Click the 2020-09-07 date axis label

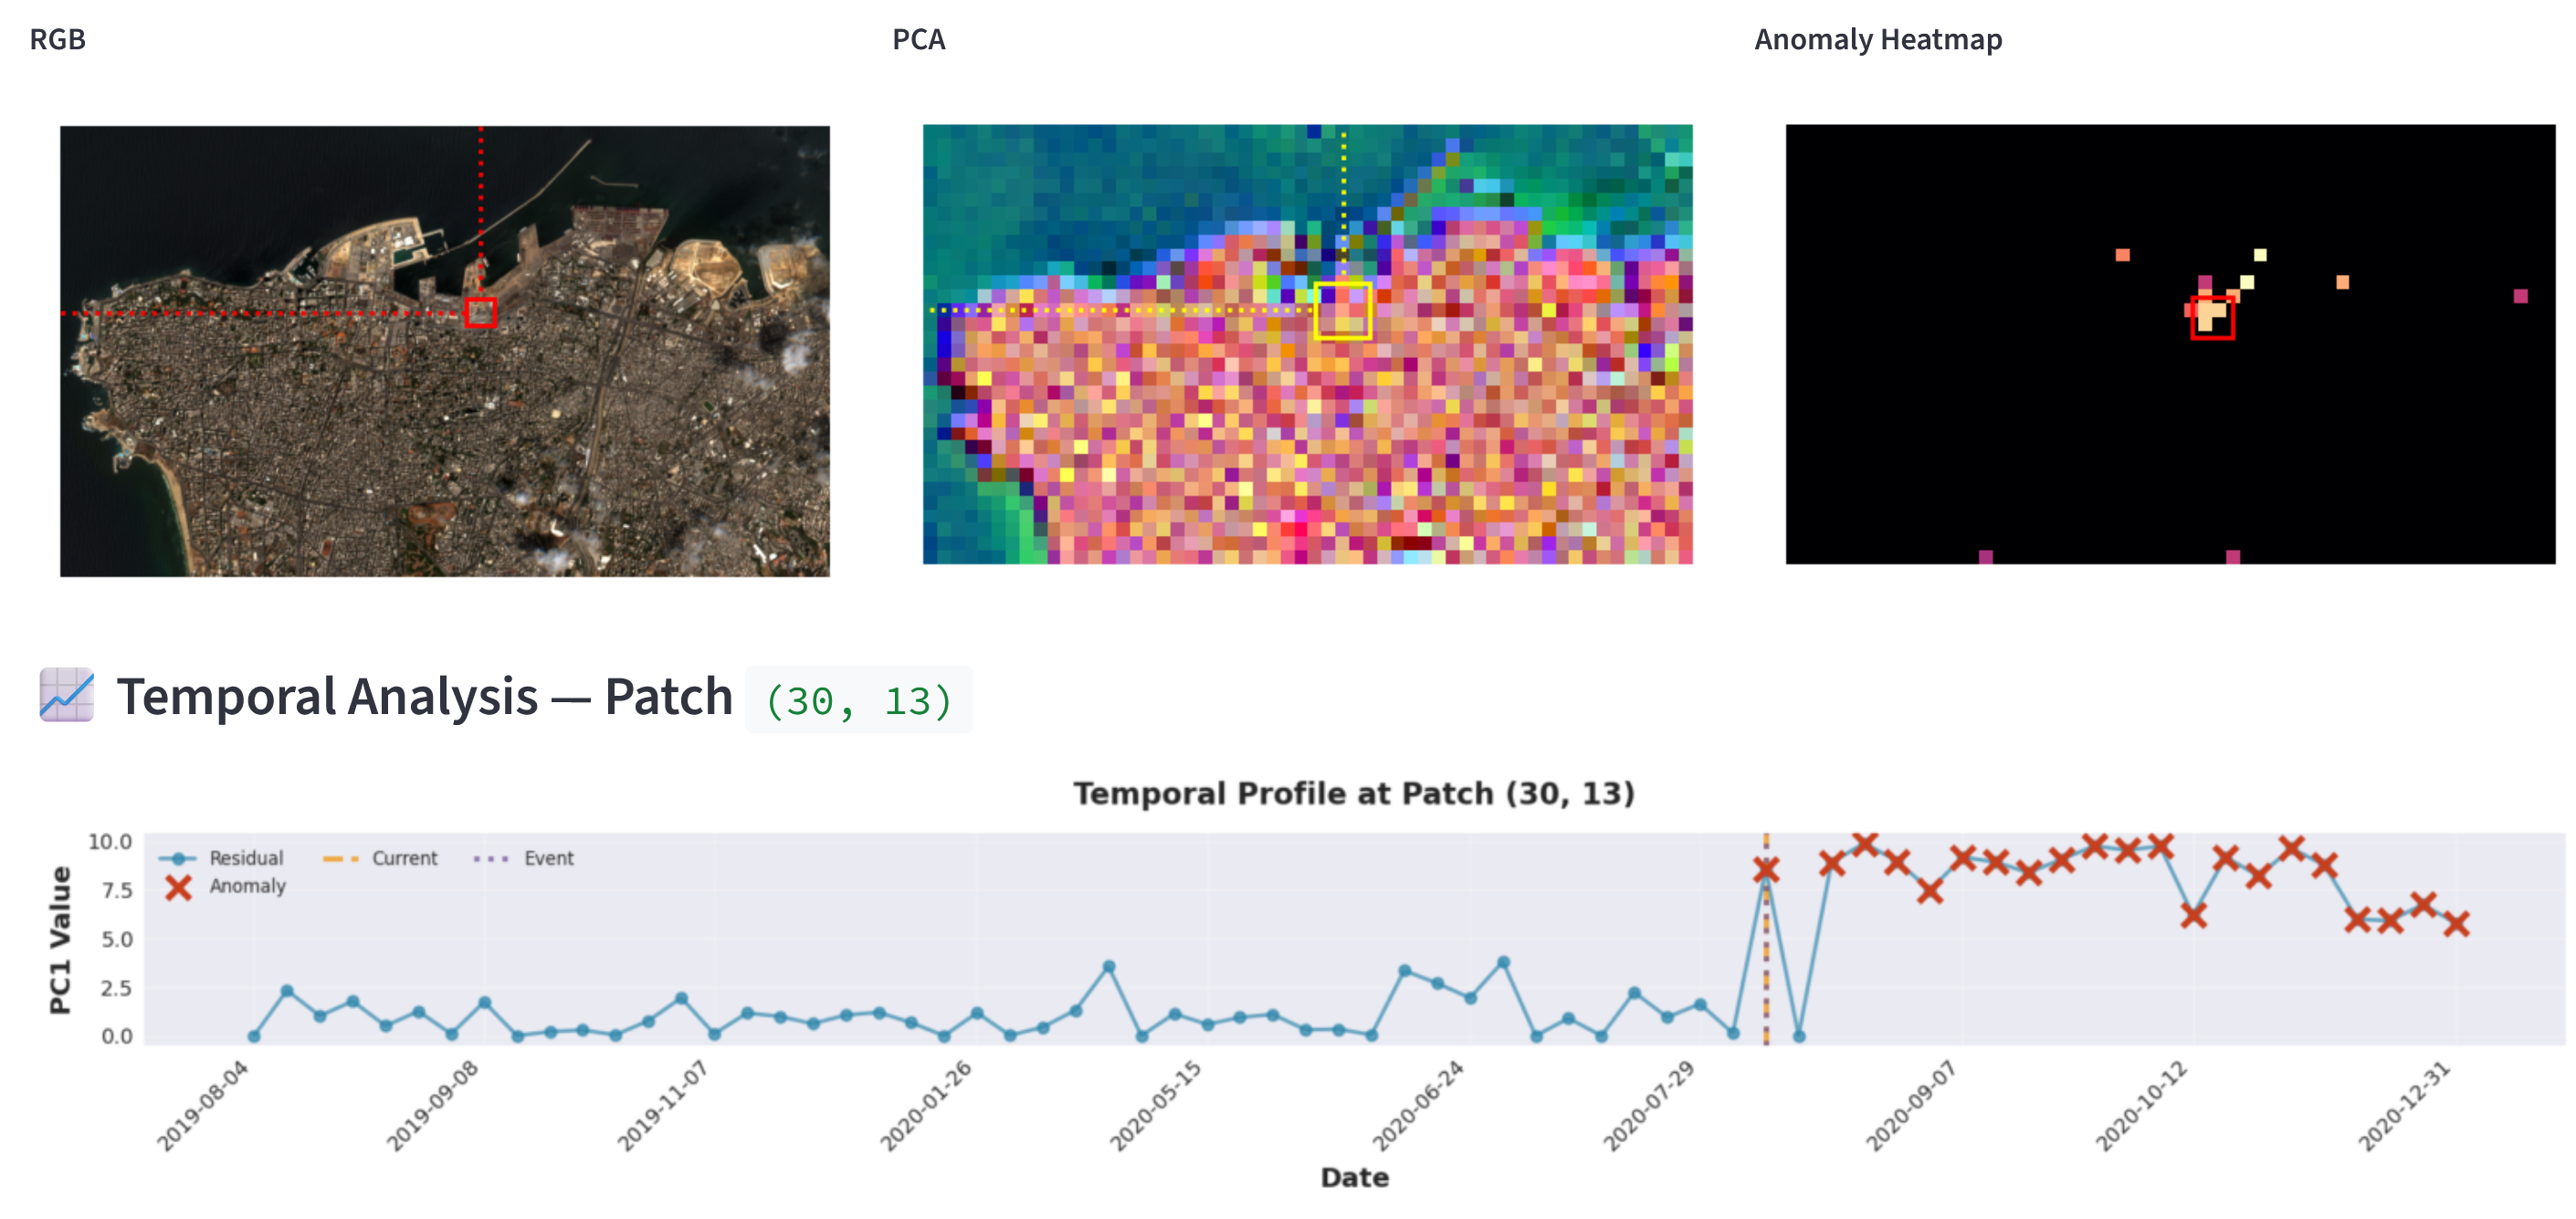[1910, 1107]
